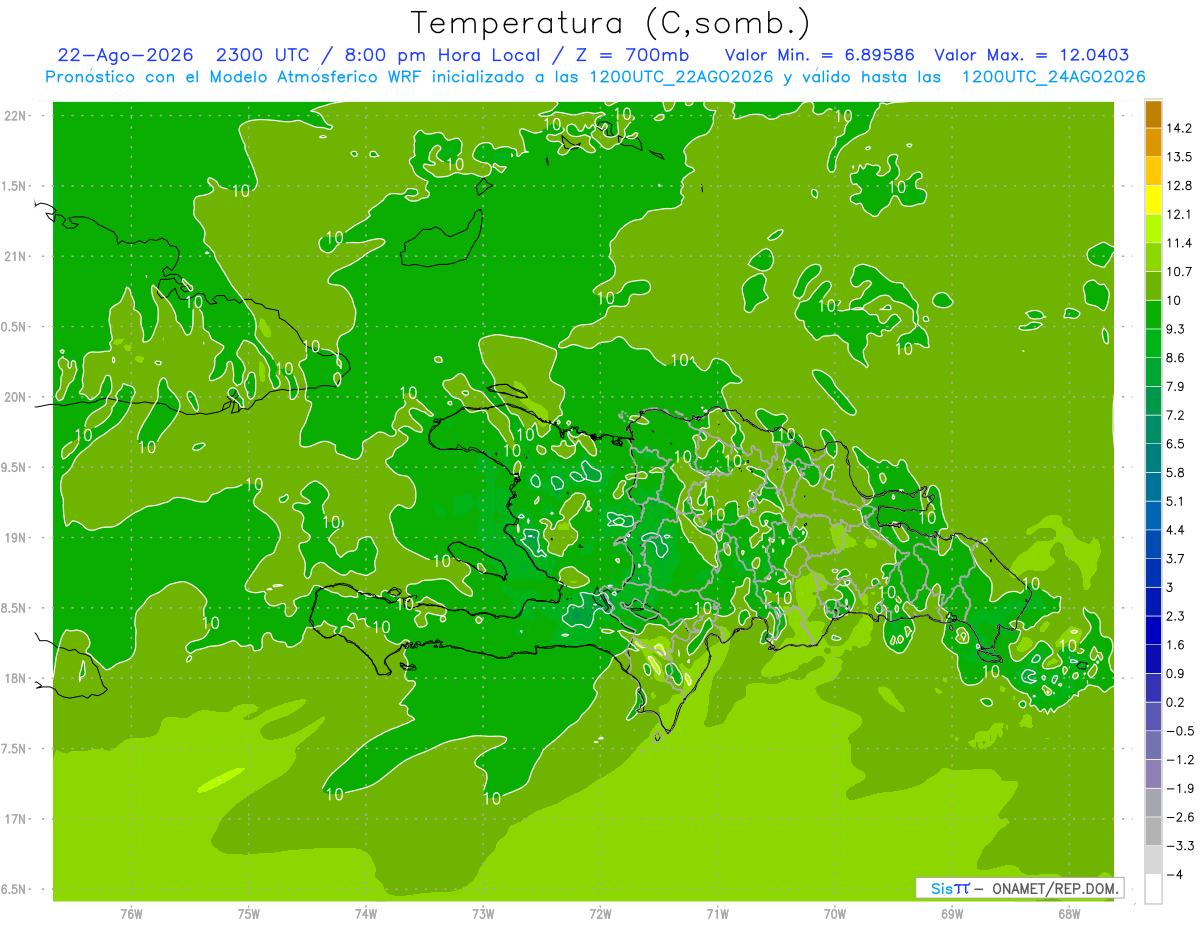Click the '-0.5' colorbar value
1200x927 pixels.
[1179, 731]
